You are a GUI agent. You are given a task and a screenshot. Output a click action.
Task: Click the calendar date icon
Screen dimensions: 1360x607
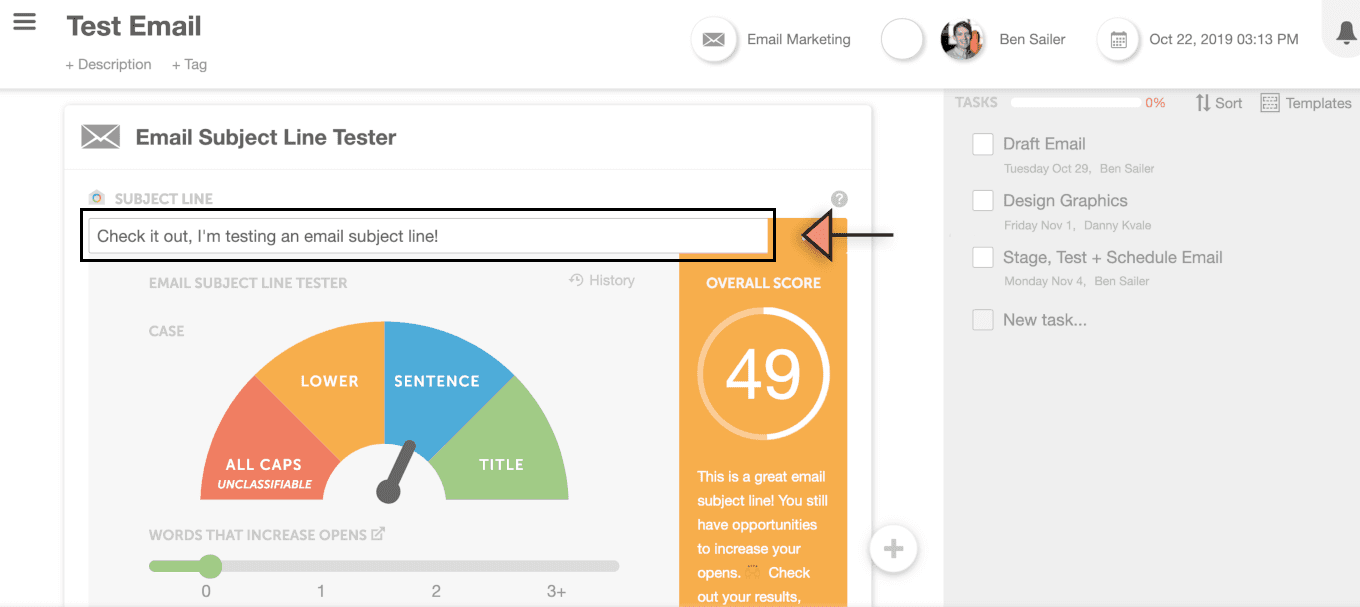[1119, 40]
